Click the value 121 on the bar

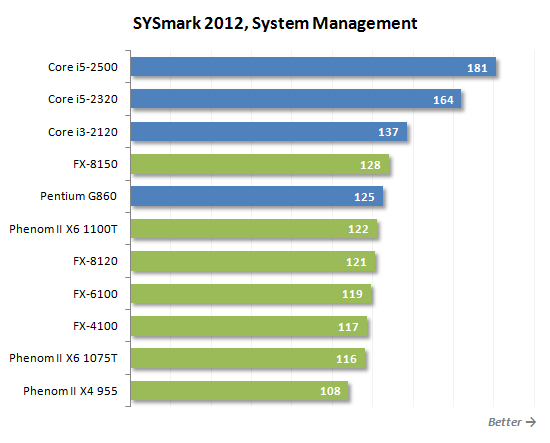pyautogui.click(x=356, y=262)
